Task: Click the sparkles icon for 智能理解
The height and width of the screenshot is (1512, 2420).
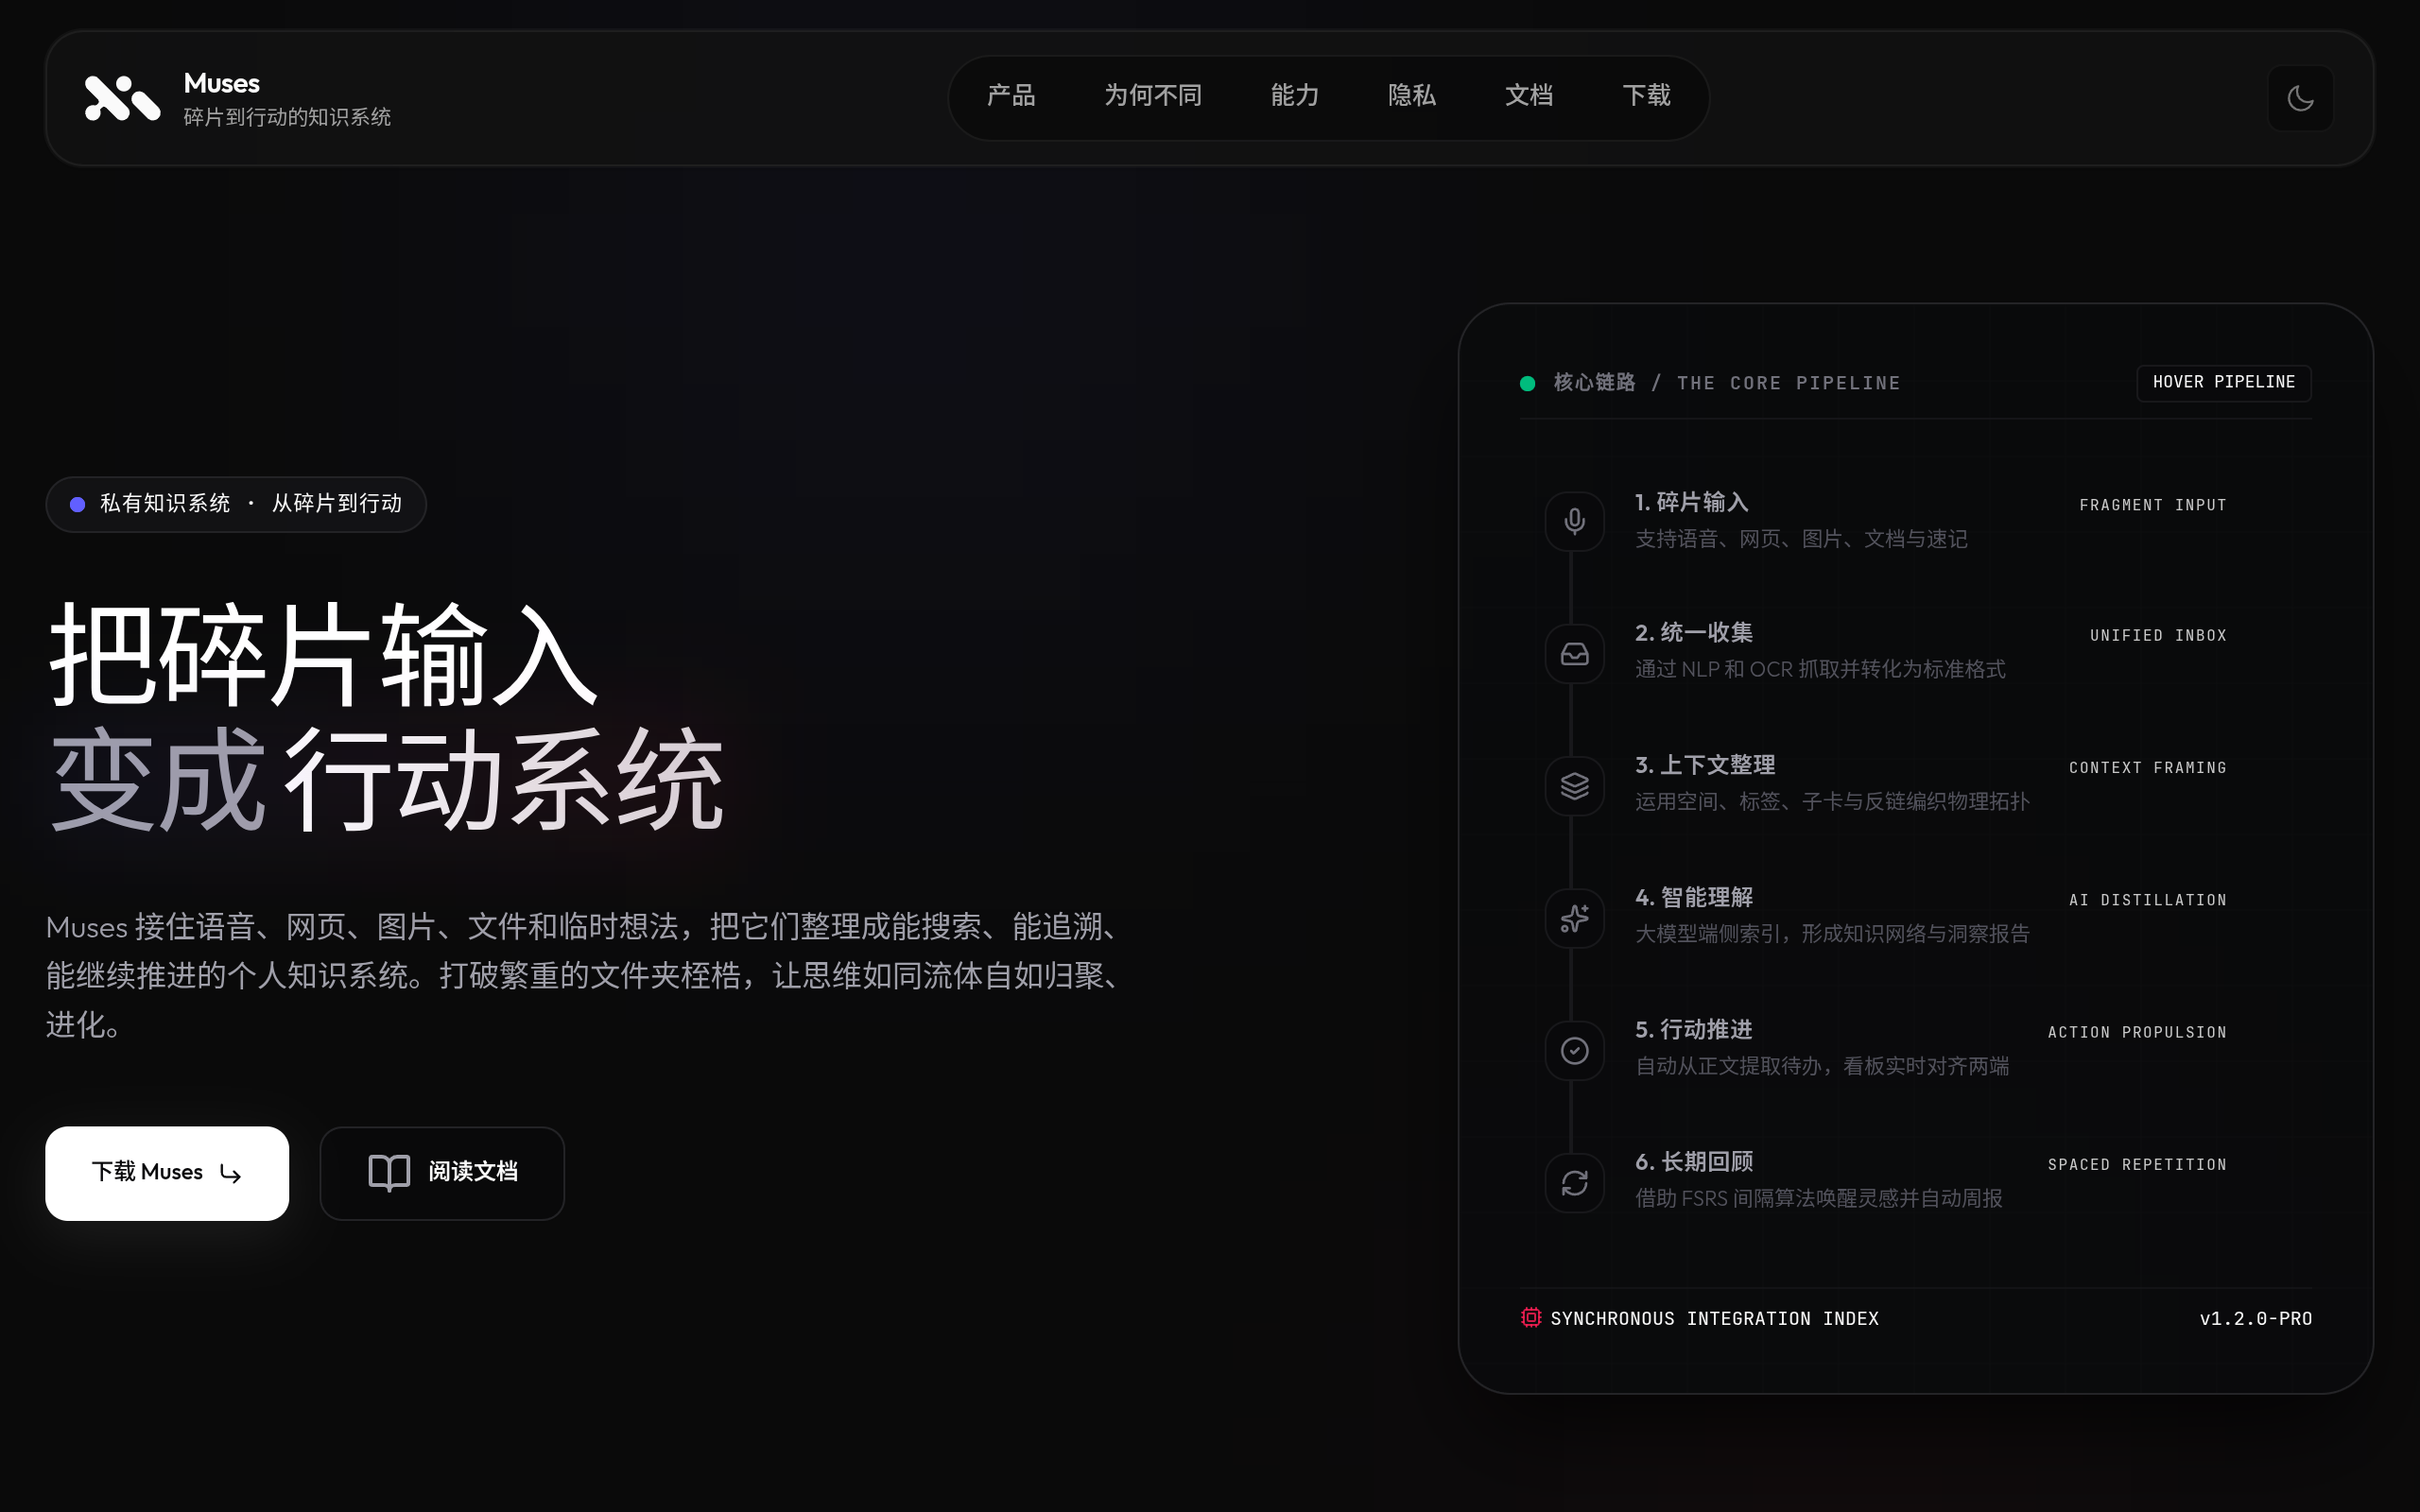Action: [x=1574, y=918]
